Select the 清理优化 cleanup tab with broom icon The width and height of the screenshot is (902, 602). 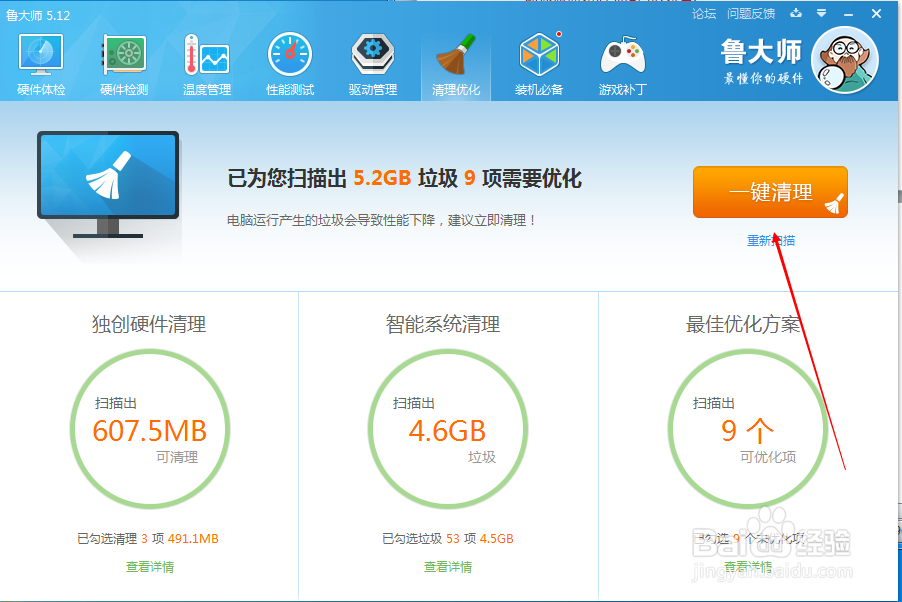(x=456, y=64)
